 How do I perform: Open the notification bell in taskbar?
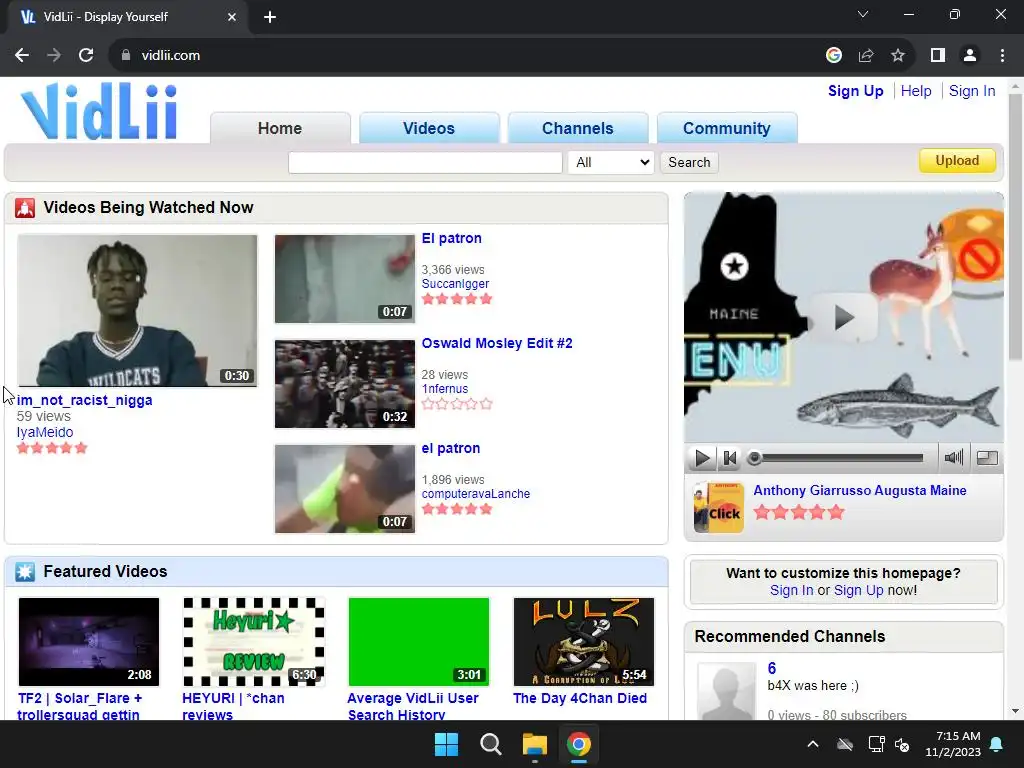click(997, 744)
